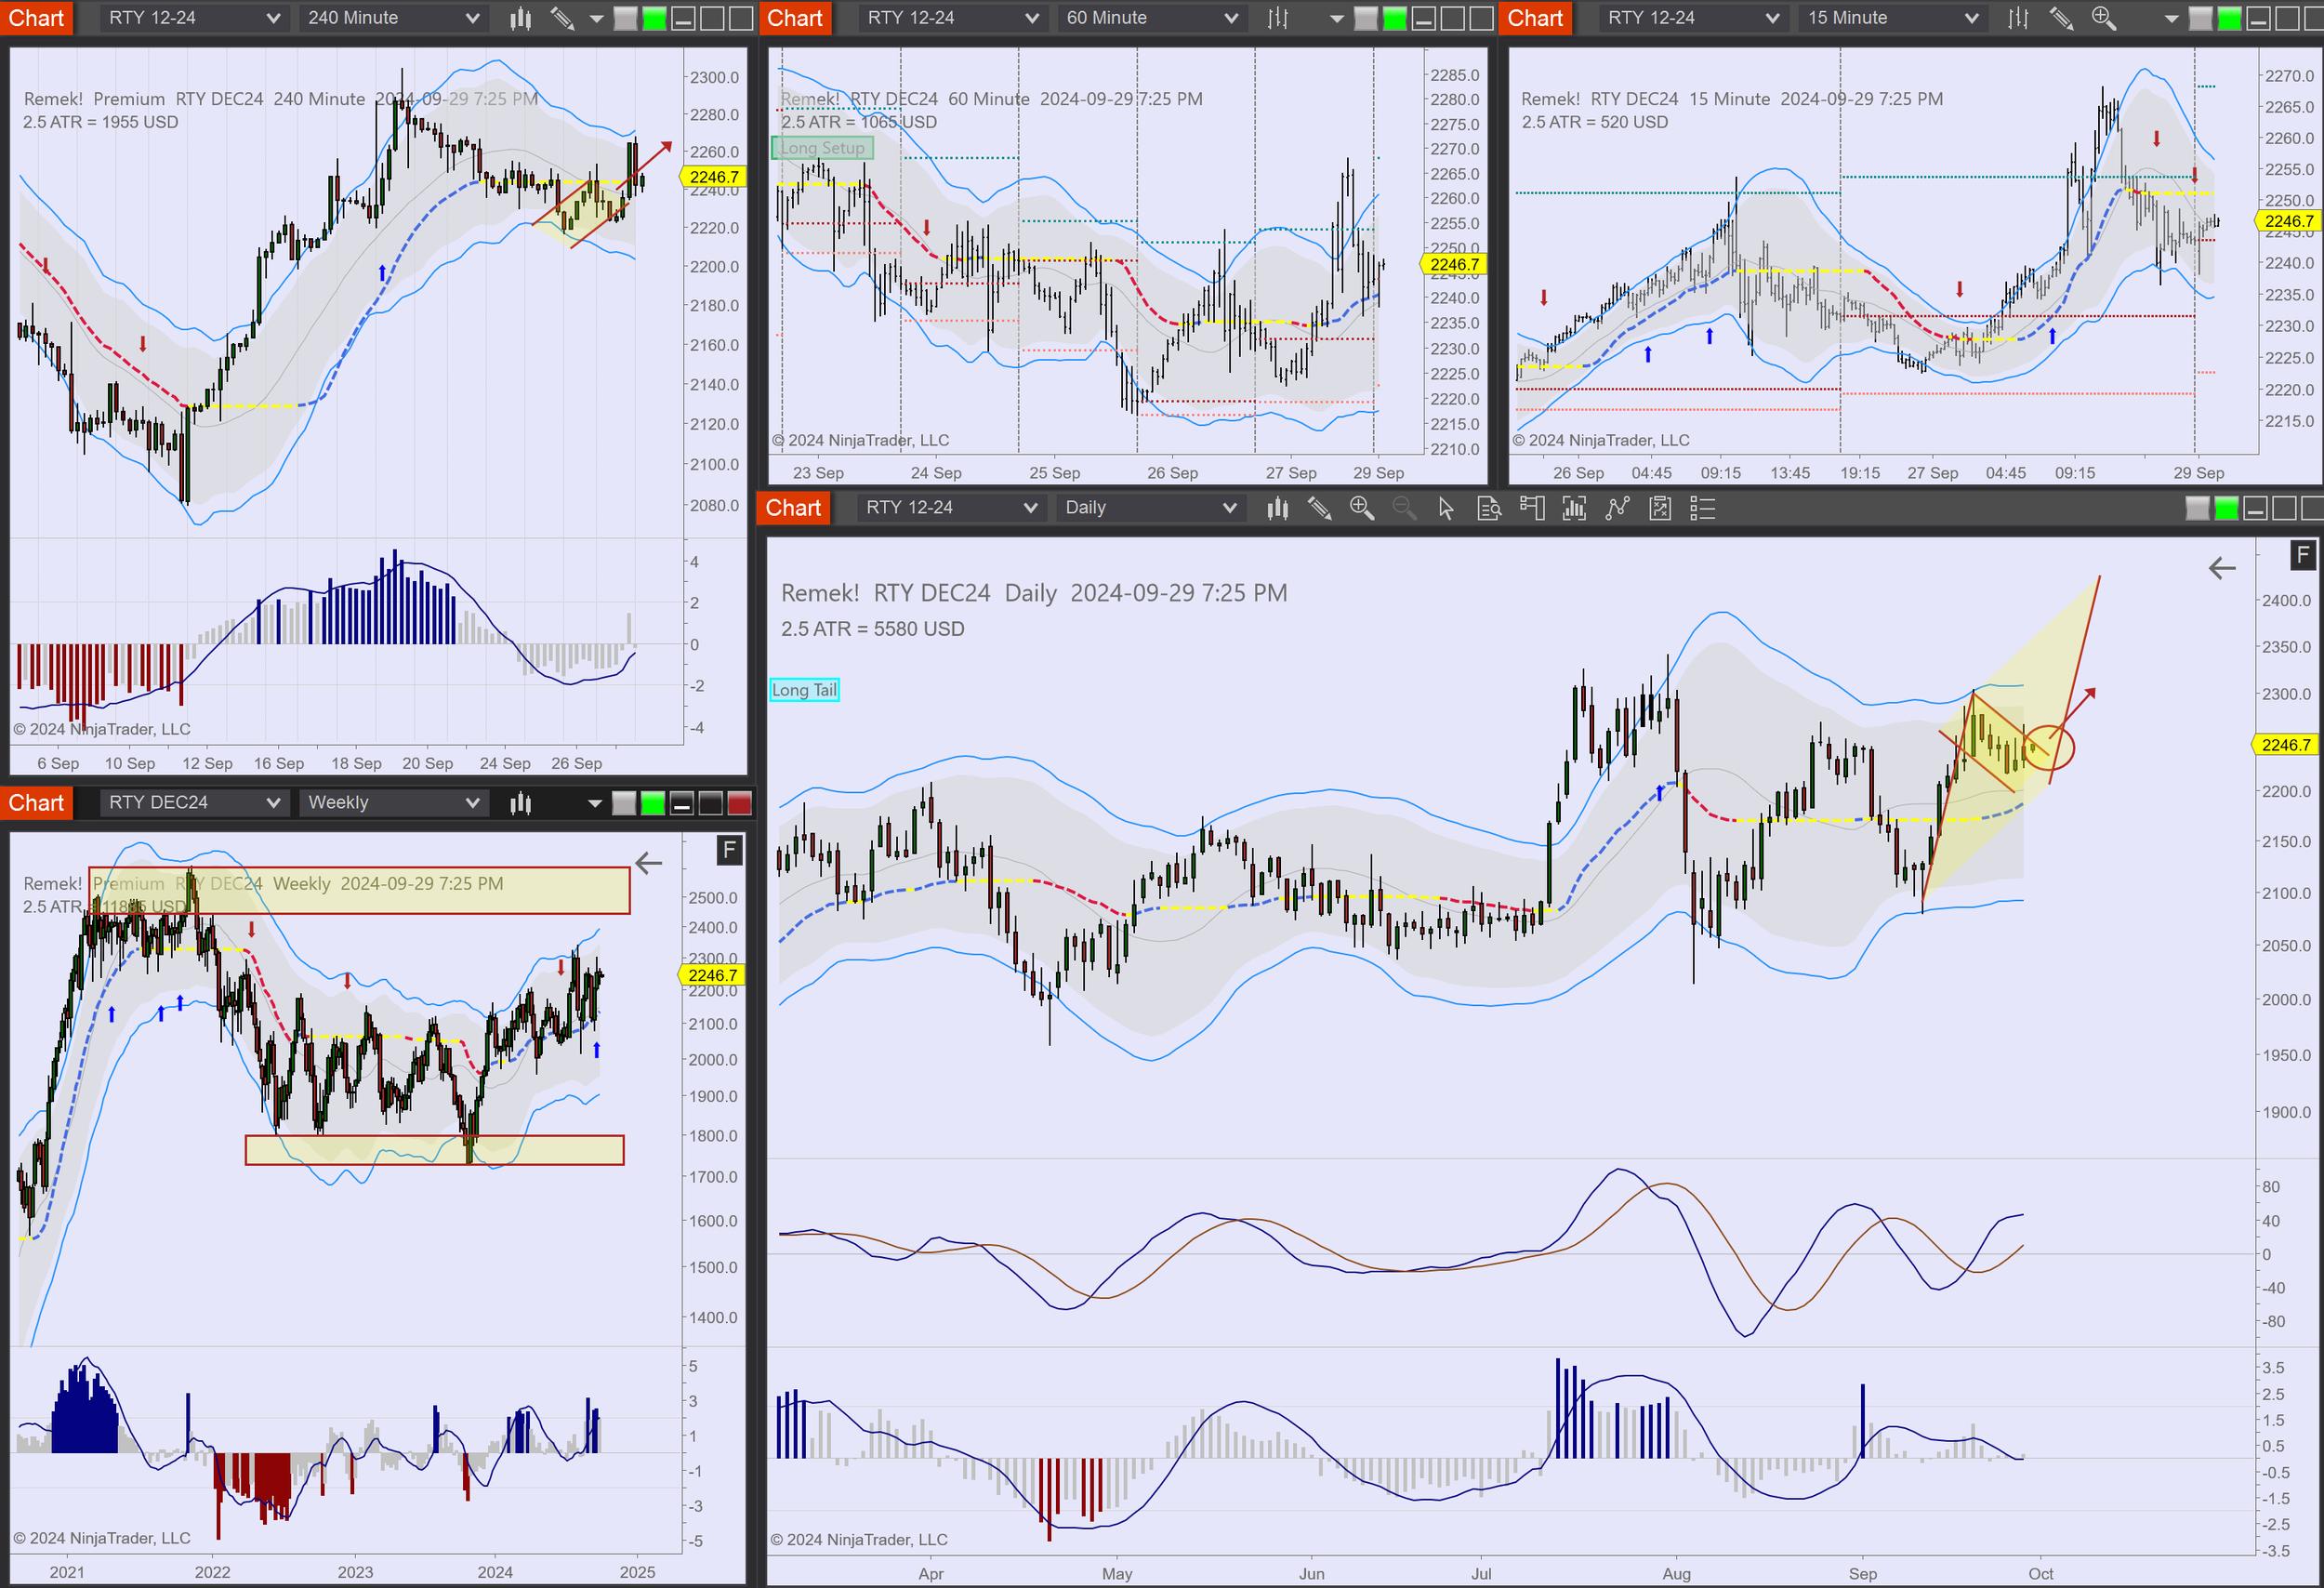Image resolution: width=2324 pixels, height=1588 pixels.
Task: Click '2.5 ATR = 1955 USD' on 240 Minute chart
Action: coord(101,122)
